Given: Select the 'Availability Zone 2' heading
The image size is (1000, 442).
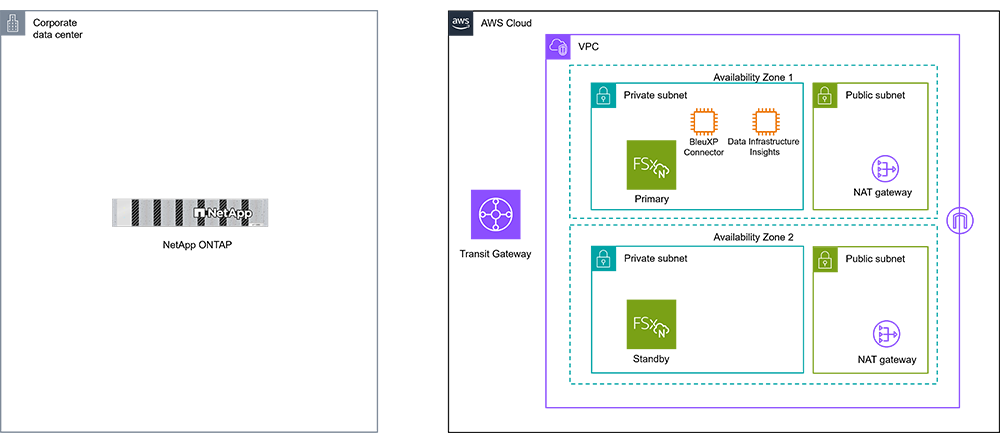Looking at the screenshot, I should 753,237.
